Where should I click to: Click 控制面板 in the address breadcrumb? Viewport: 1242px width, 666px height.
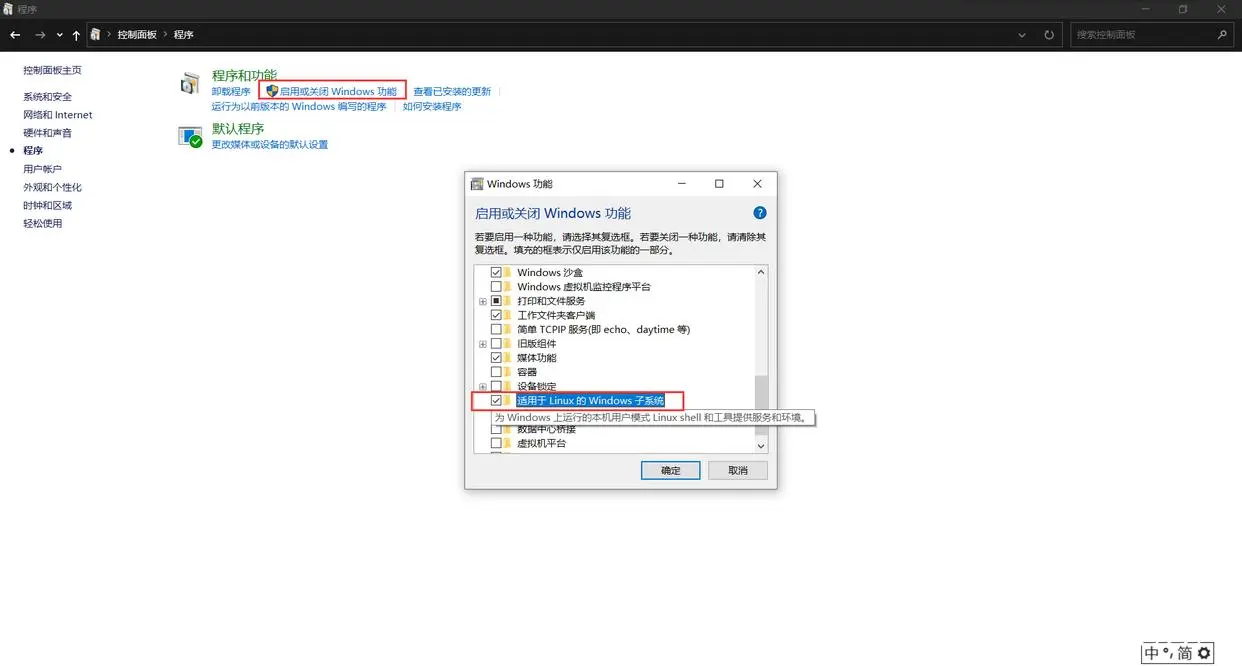click(x=137, y=35)
